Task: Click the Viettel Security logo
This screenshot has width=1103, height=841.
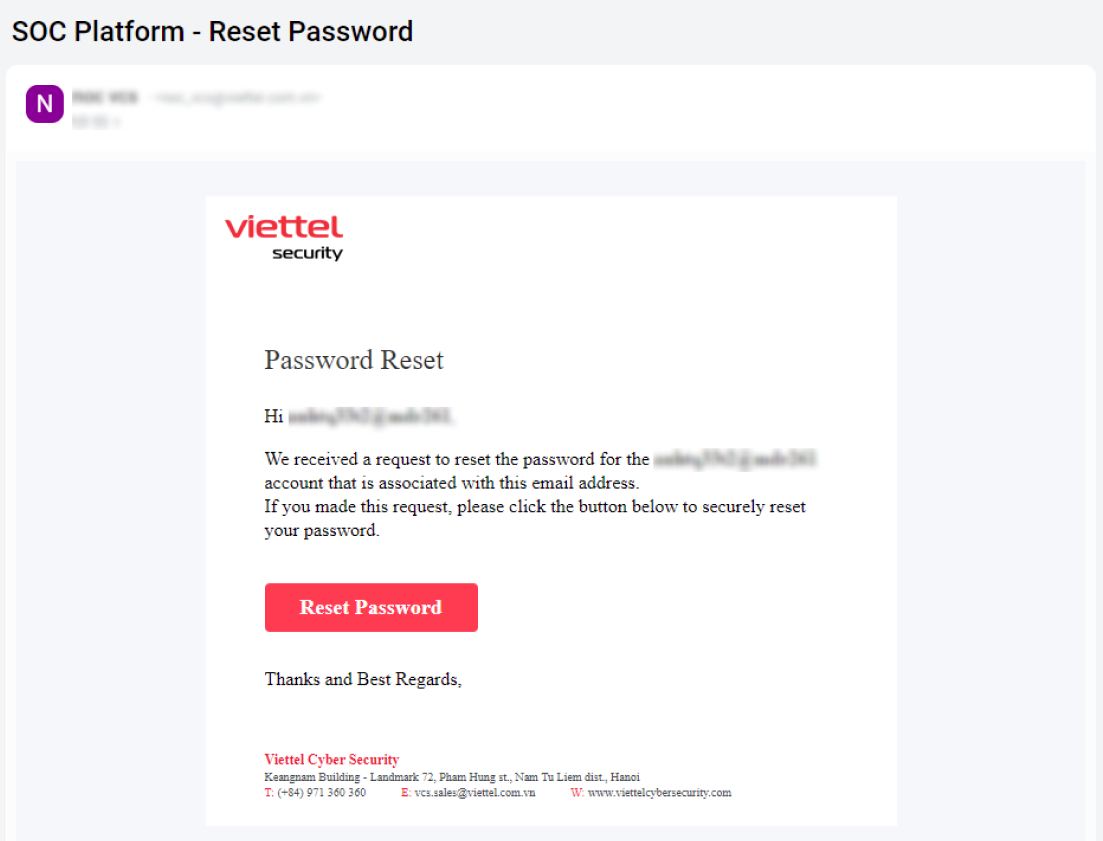Action: (x=284, y=238)
